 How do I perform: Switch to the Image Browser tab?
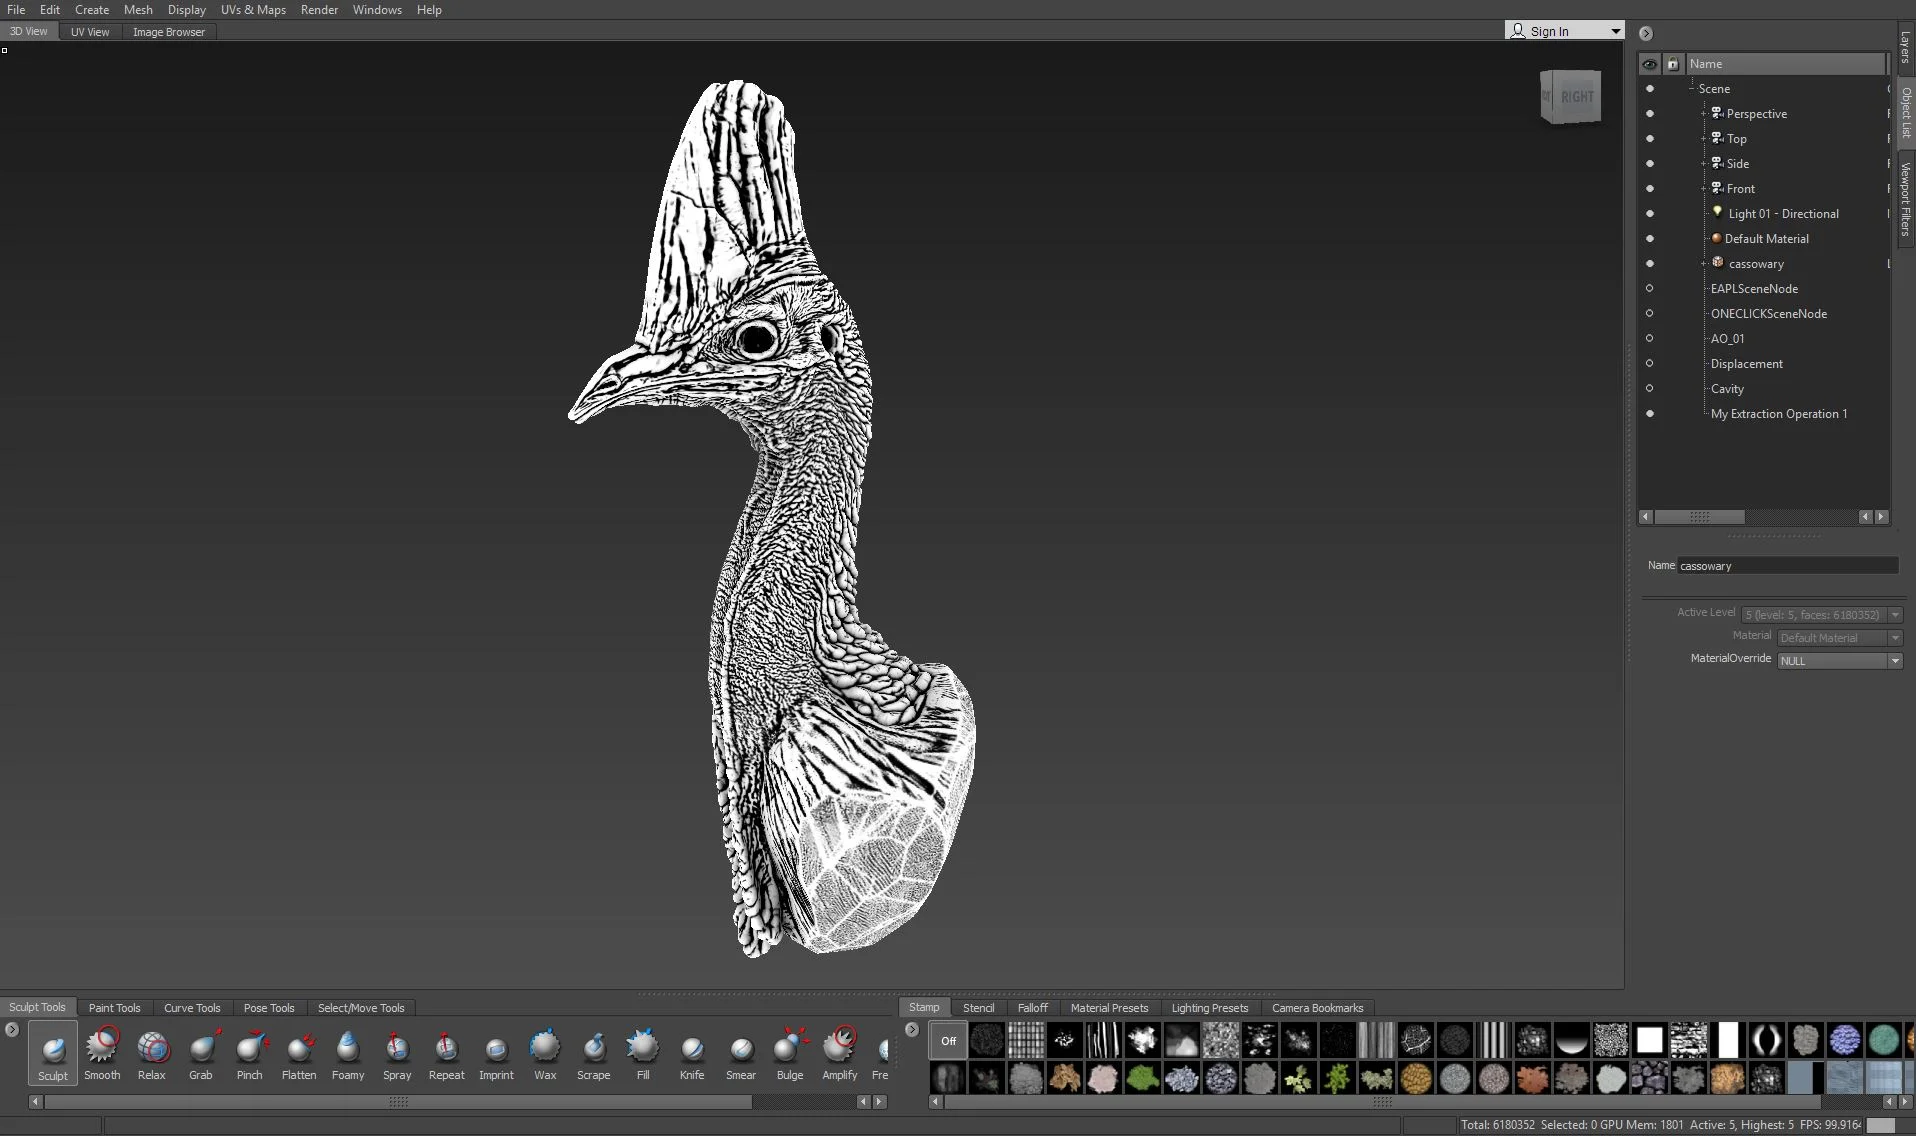(169, 32)
